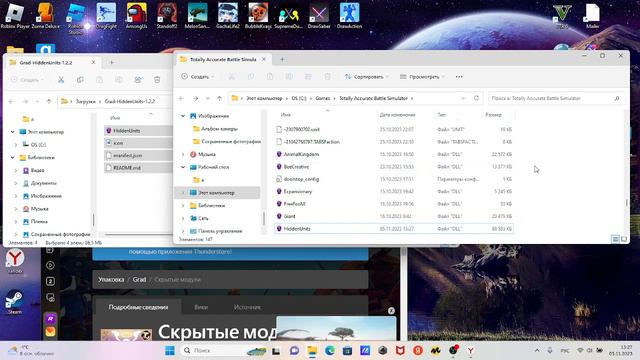Open Among Us desktop shortcut
This screenshot has height=360, width=640.
pyautogui.click(x=136, y=16)
